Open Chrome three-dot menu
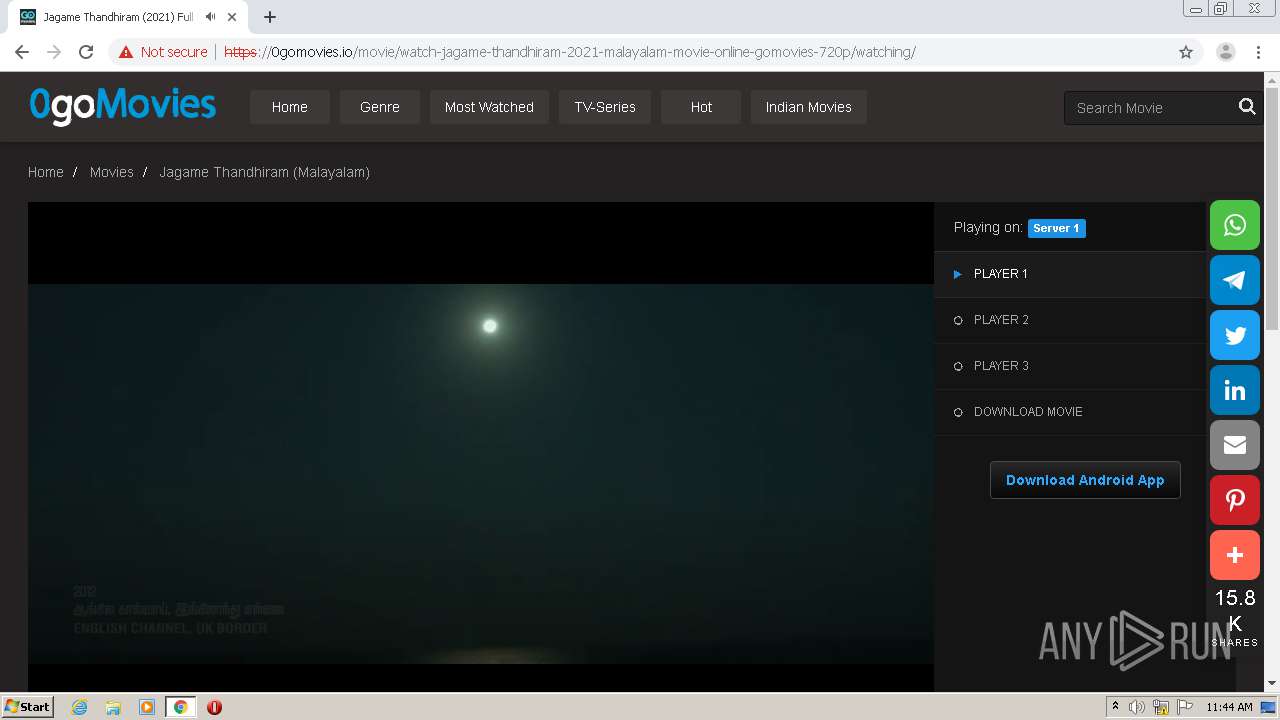The height and width of the screenshot is (720, 1280). coord(1258,52)
